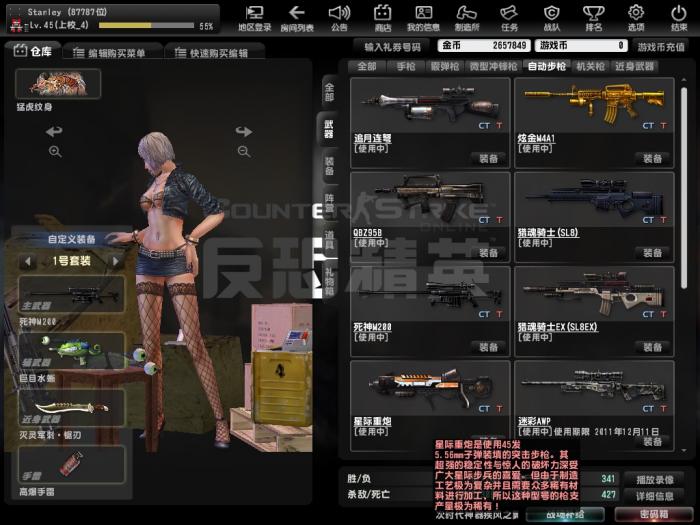Switch to next loadout after 1号套装
This screenshot has width=700, height=525.
coord(116,261)
